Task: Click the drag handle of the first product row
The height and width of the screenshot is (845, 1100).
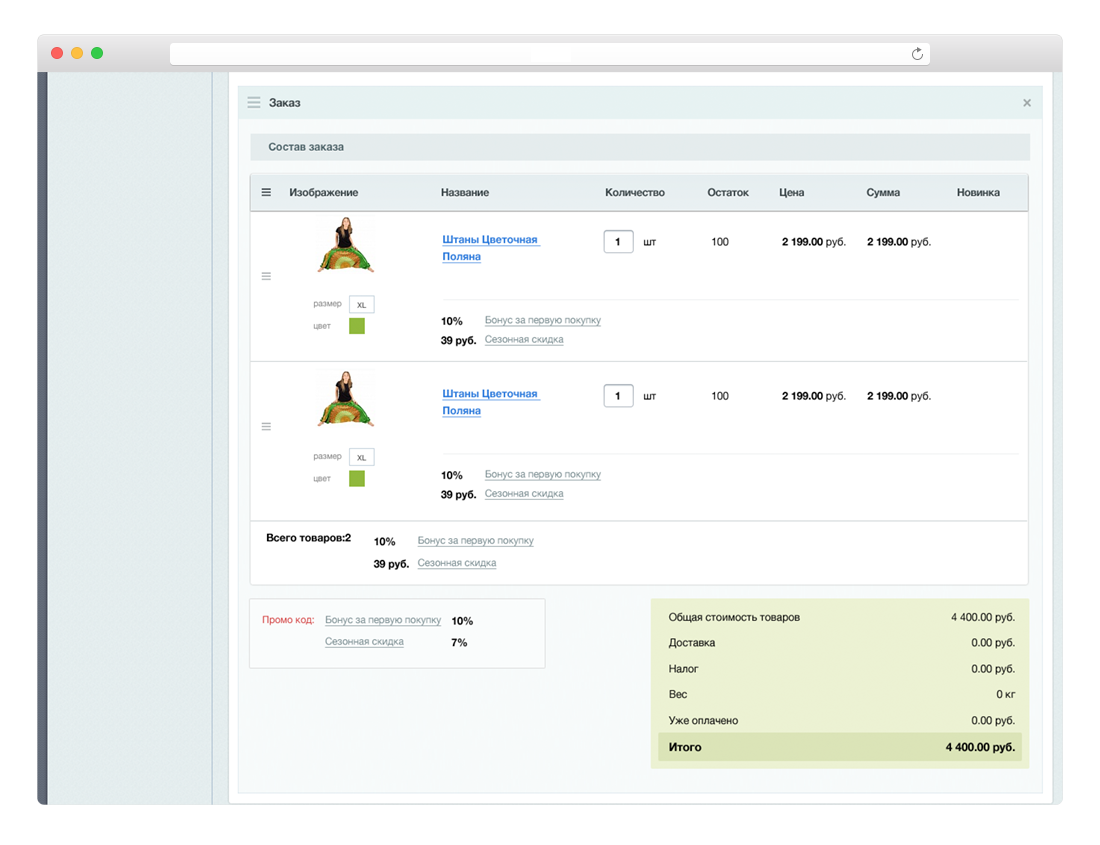Action: pos(266,276)
